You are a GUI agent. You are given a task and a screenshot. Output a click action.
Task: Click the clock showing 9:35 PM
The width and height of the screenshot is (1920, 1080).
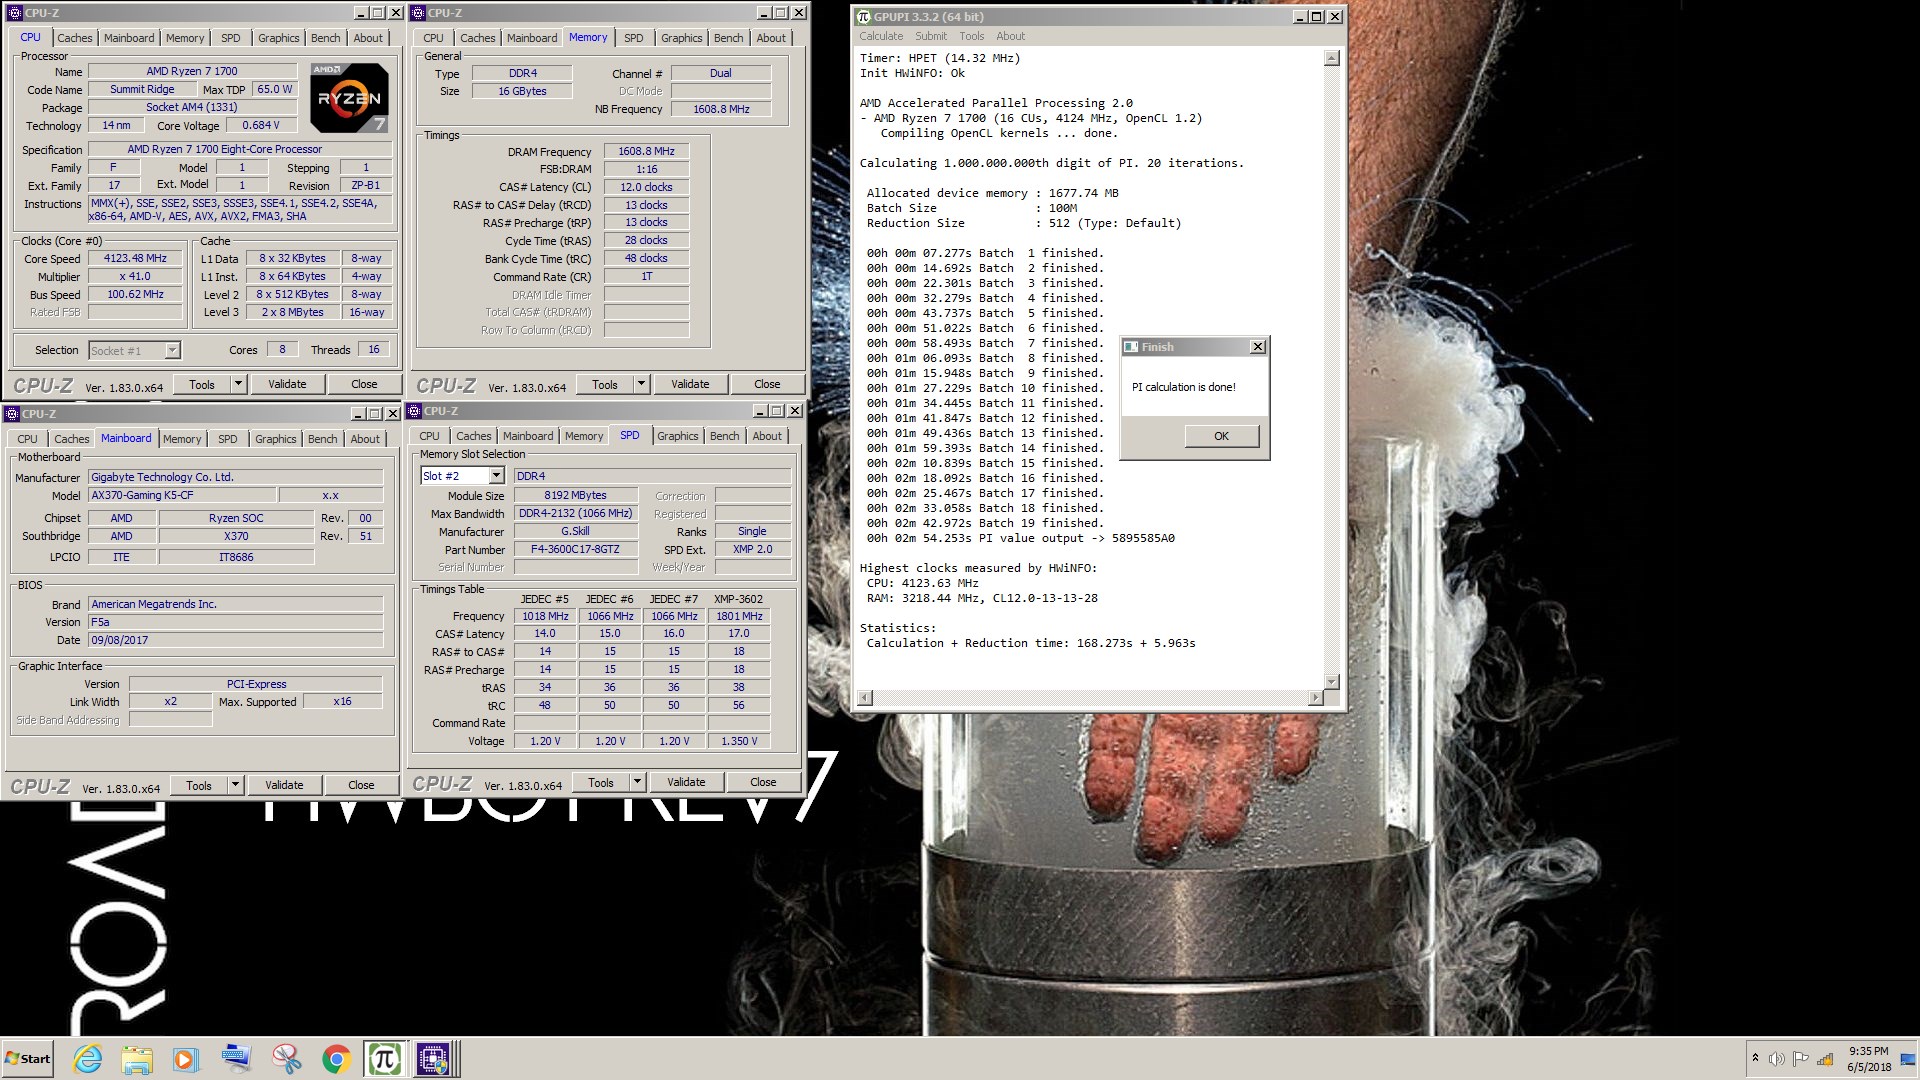[1868, 1051]
